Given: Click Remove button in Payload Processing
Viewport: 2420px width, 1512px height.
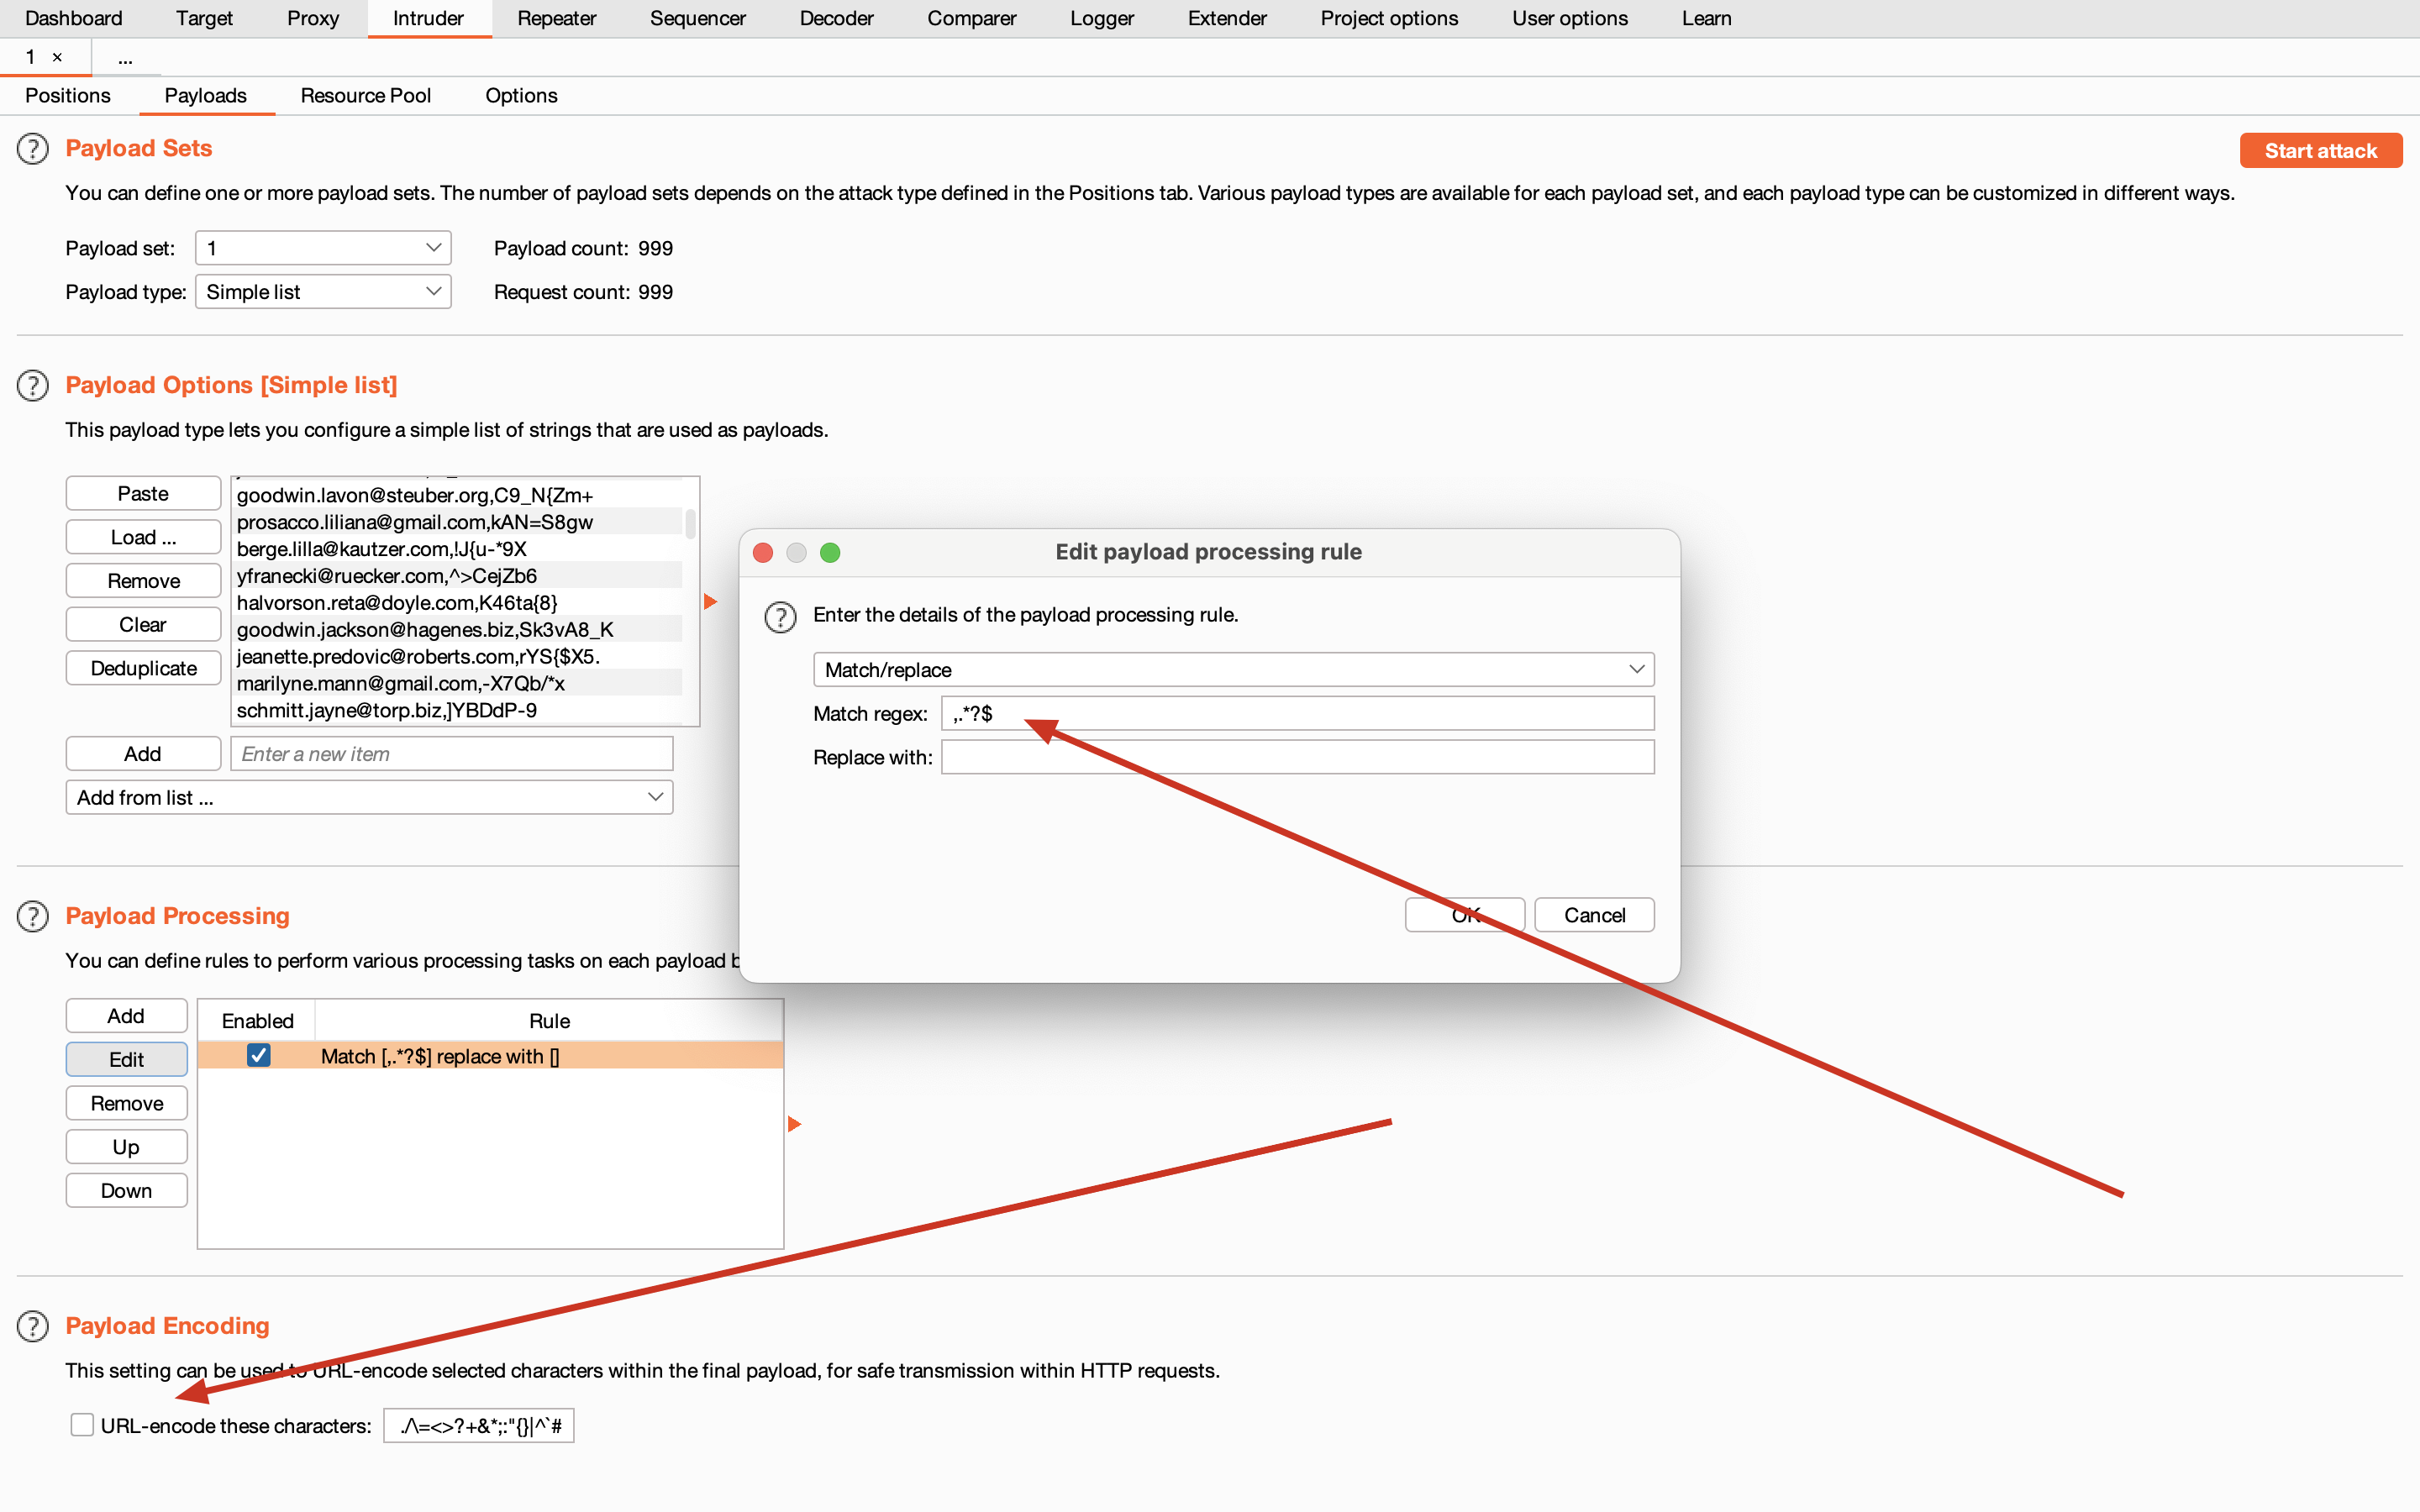Looking at the screenshot, I should pyautogui.click(x=126, y=1103).
